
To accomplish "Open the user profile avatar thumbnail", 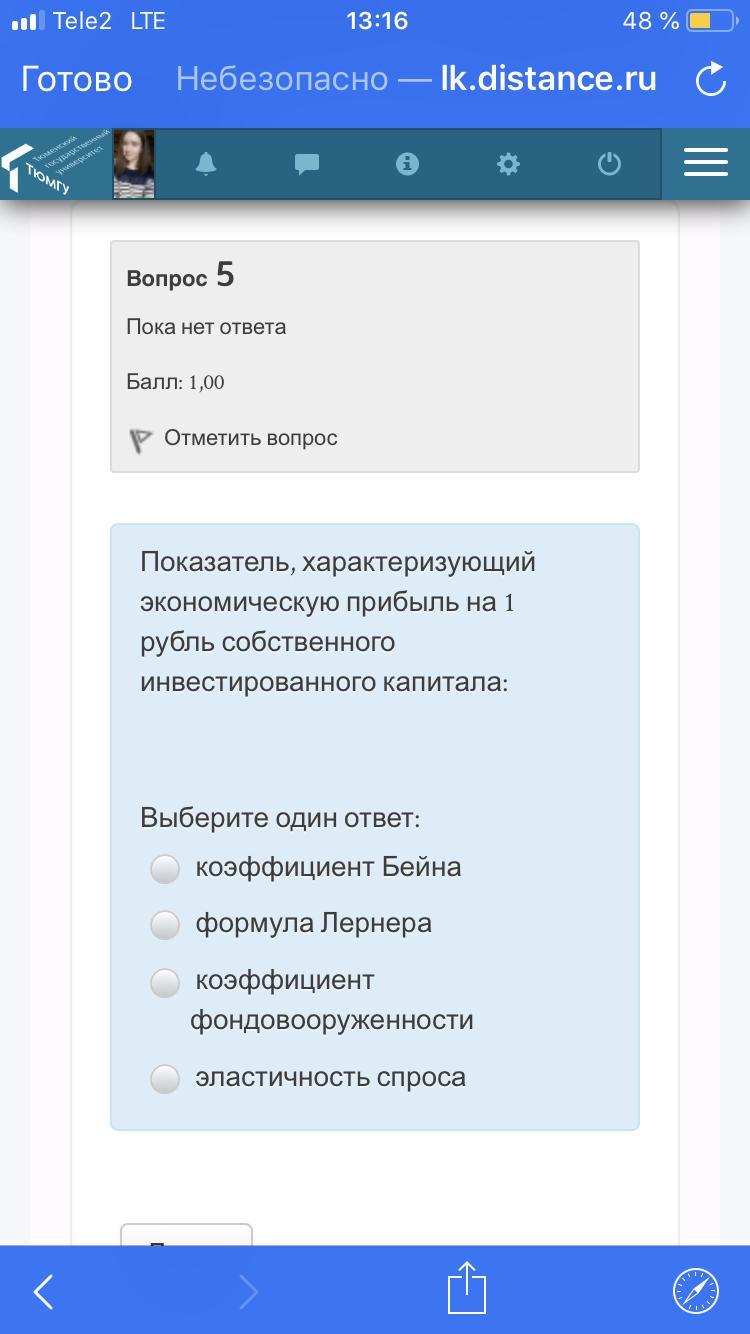I will 134,164.
